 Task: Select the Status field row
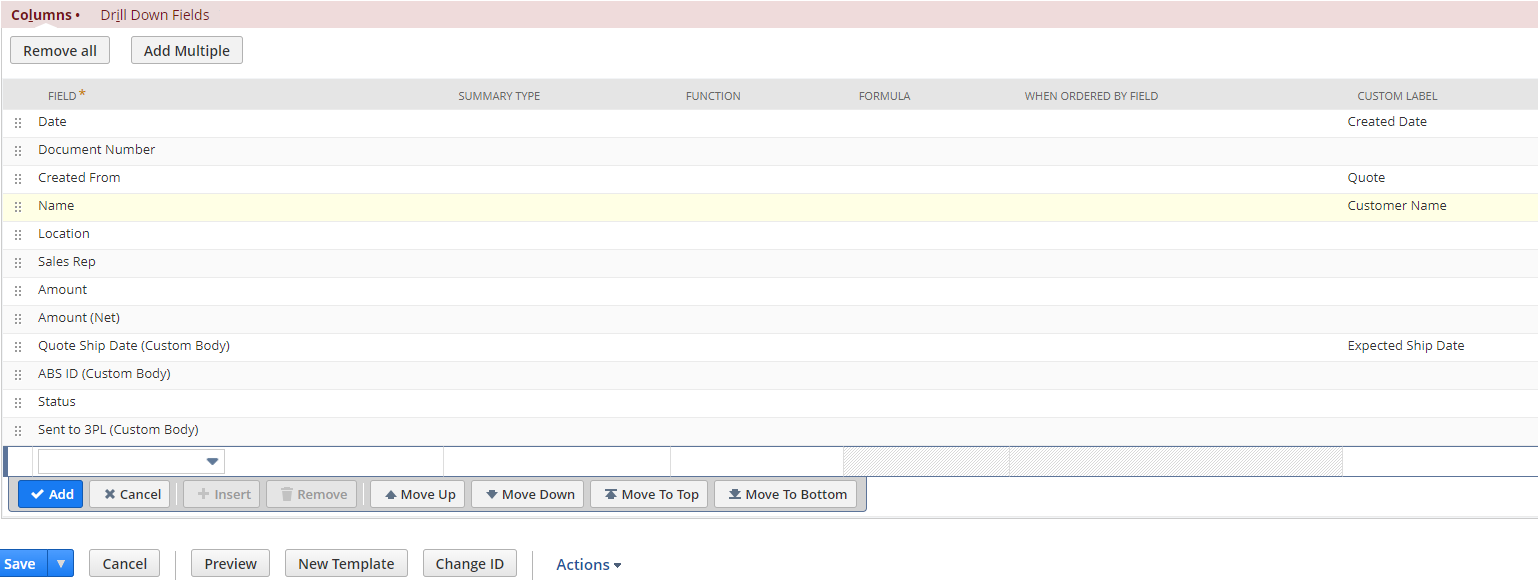point(770,403)
